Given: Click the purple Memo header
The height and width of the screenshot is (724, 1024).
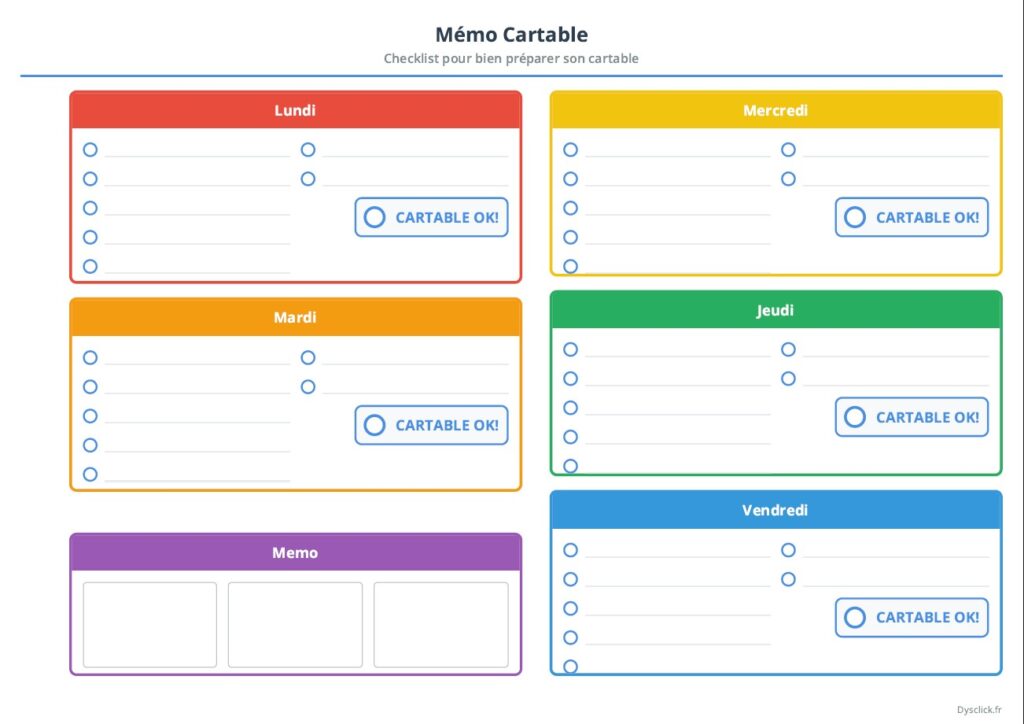Looking at the screenshot, I should click(x=295, y=552).
